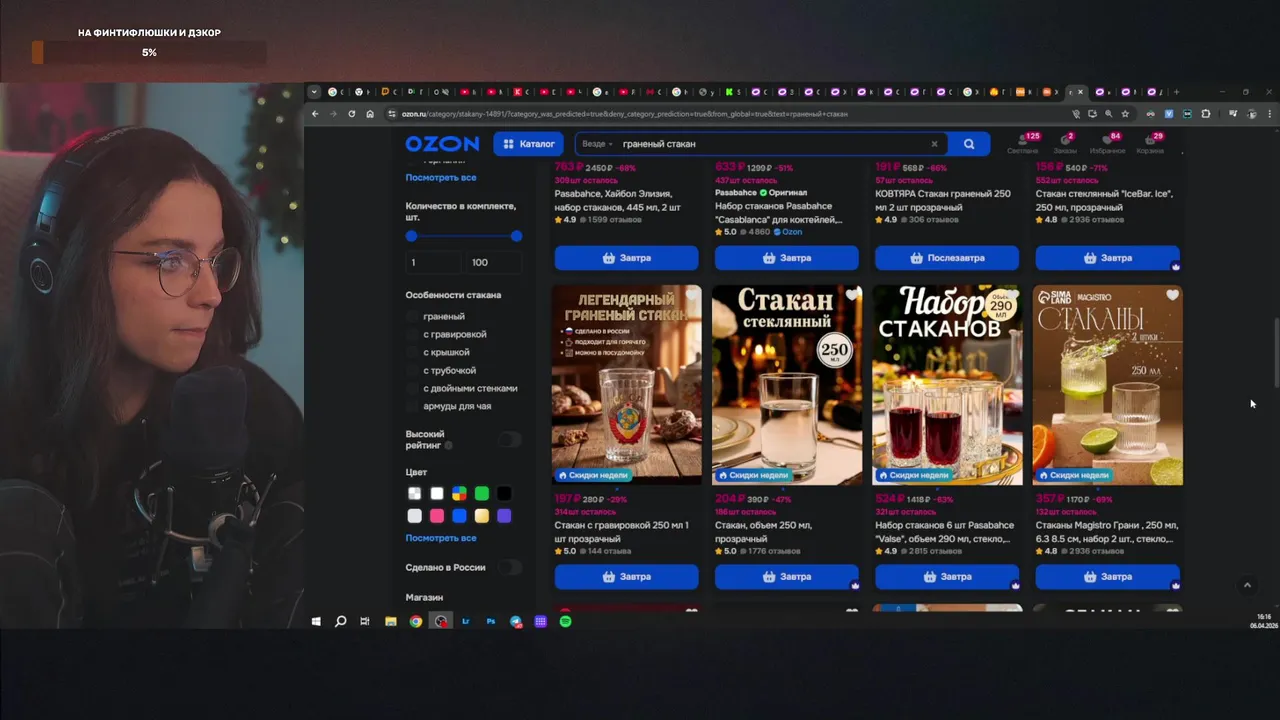Click Послезавтра button for КОВТЯРА стакан
This screenshot has width=1280, height=720.
(947, 258)
